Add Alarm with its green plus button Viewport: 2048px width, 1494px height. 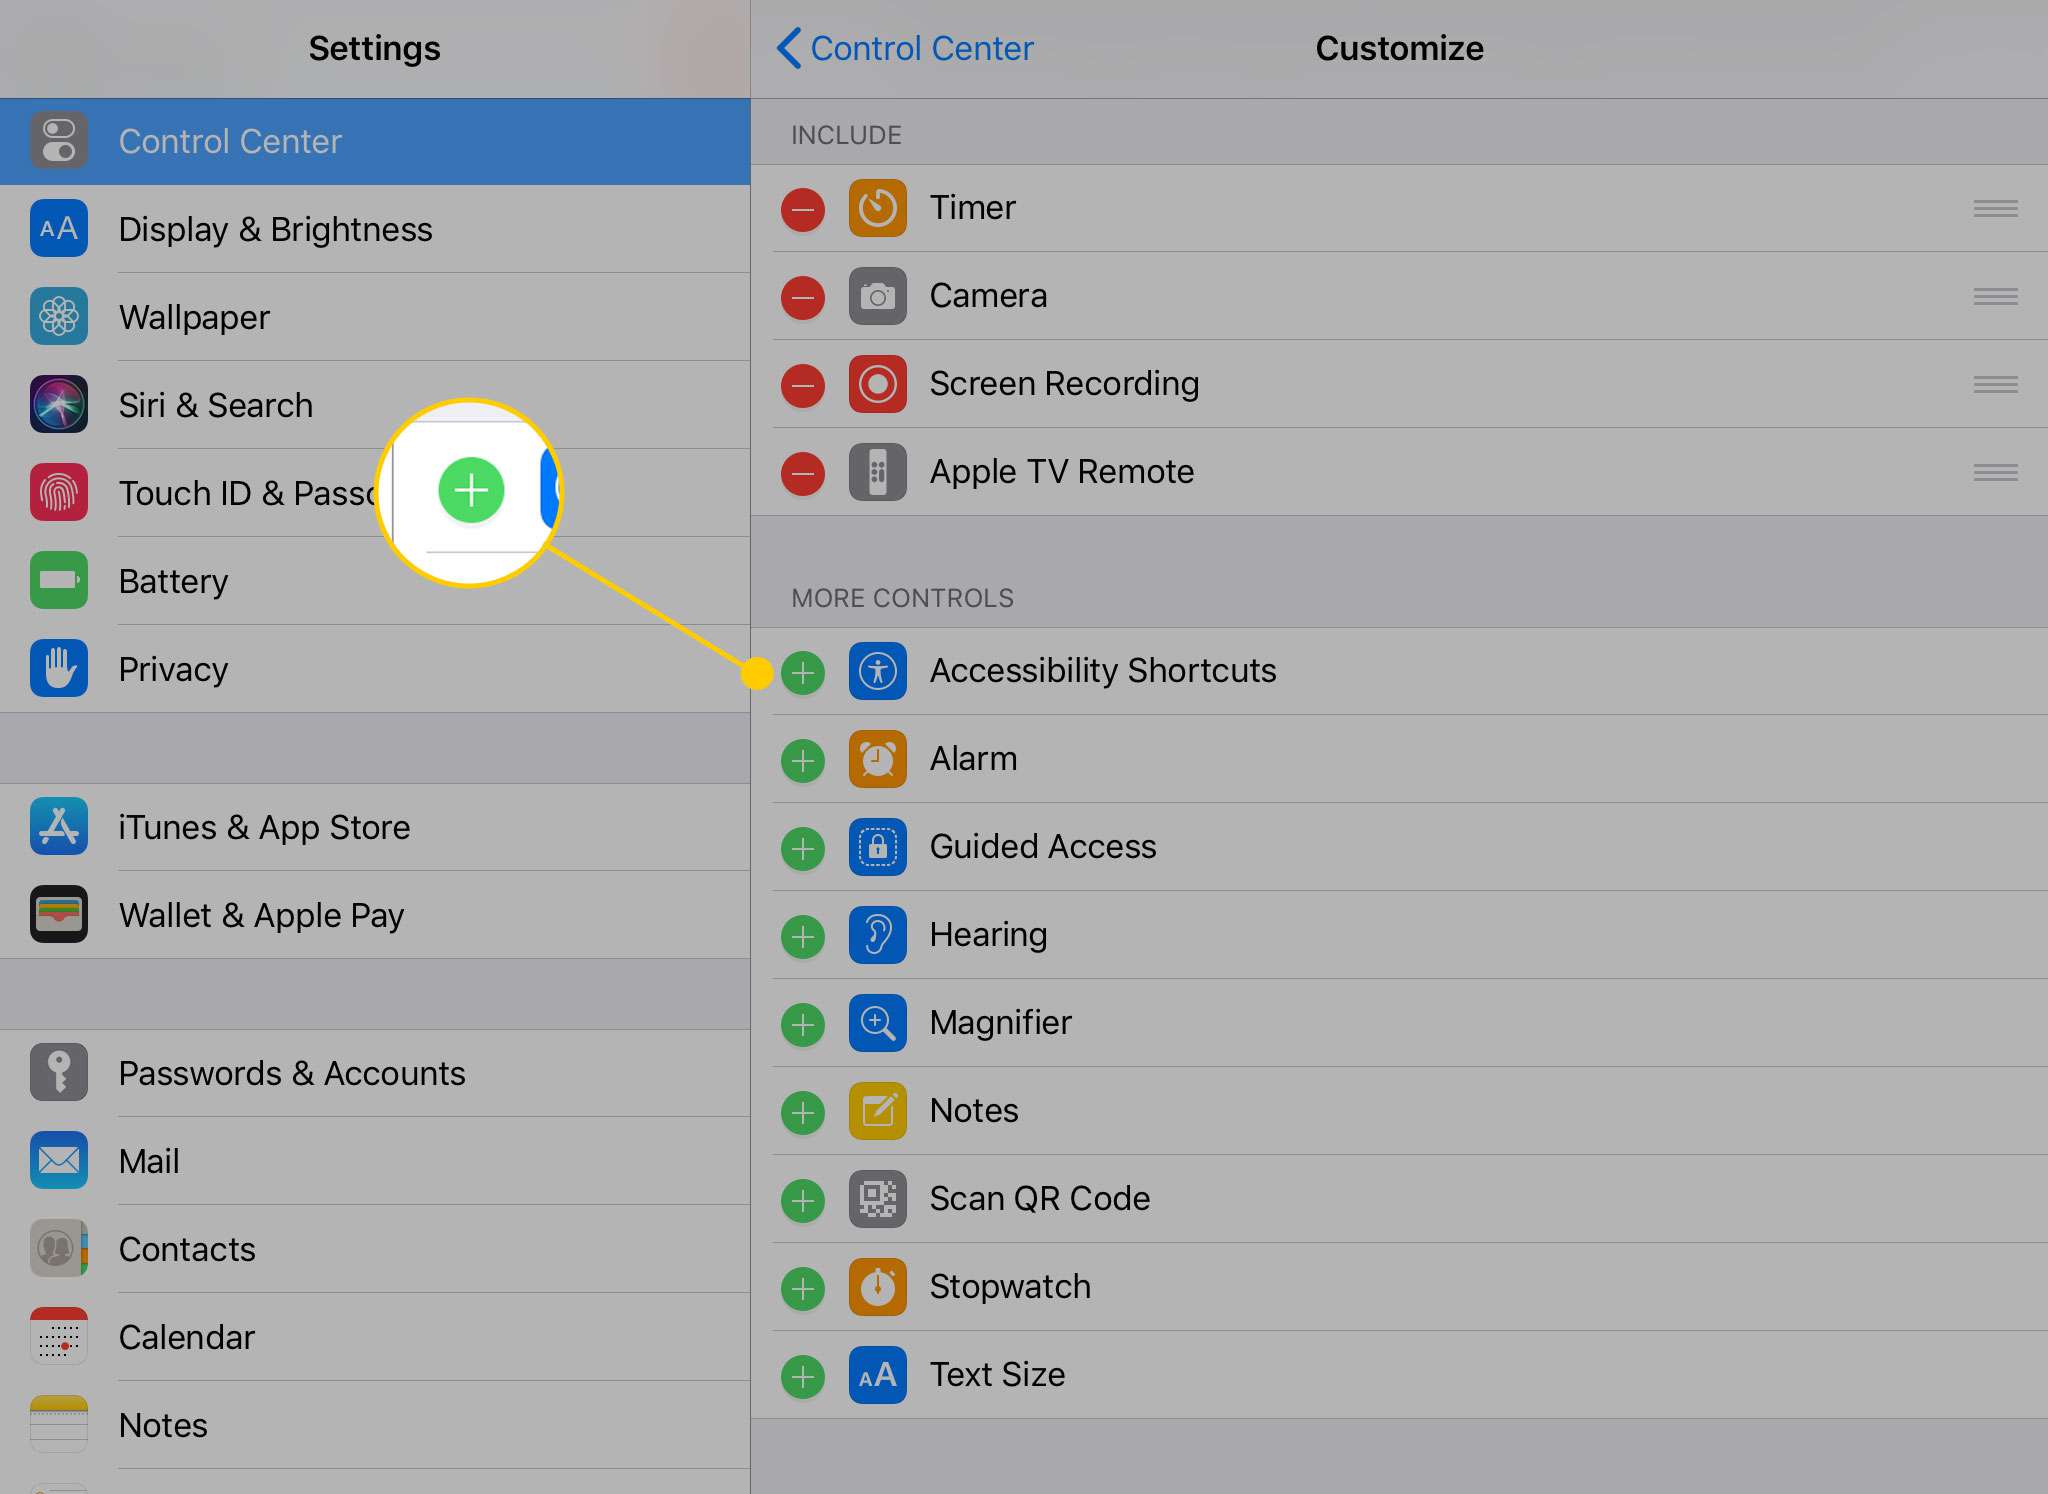point(802,760)
